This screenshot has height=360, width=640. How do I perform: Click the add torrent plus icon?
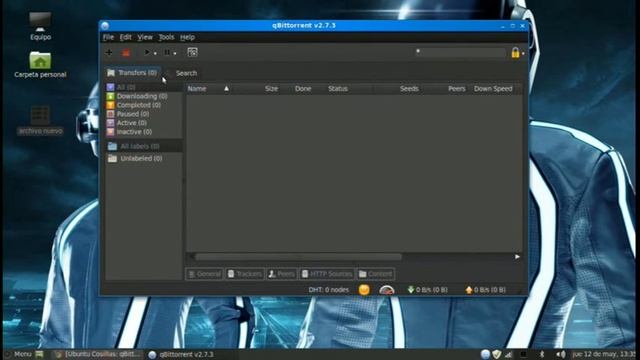pyautogui.click(x=109, y=52)
